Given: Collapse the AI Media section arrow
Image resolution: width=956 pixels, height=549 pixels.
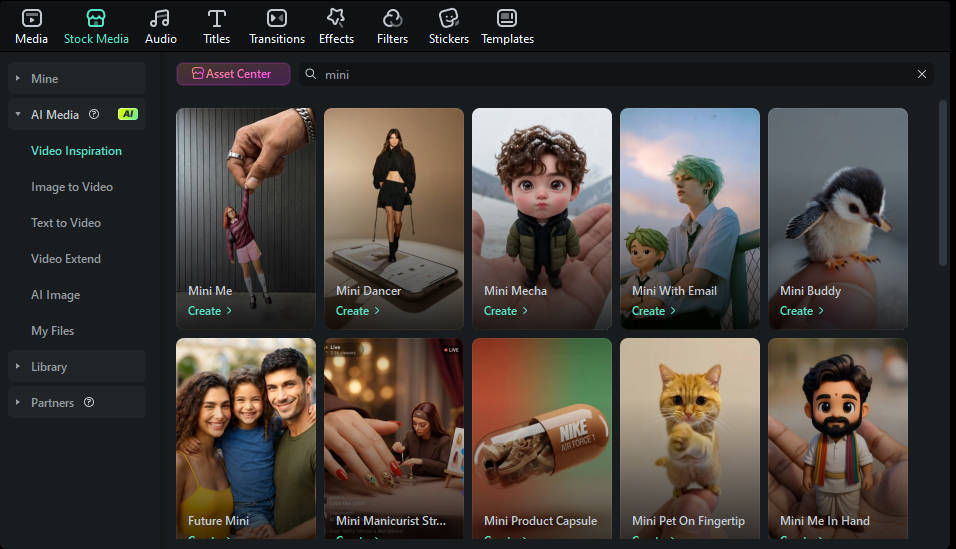Looking at the screenshot, I should pyautogui.click(x=18, y=114).
